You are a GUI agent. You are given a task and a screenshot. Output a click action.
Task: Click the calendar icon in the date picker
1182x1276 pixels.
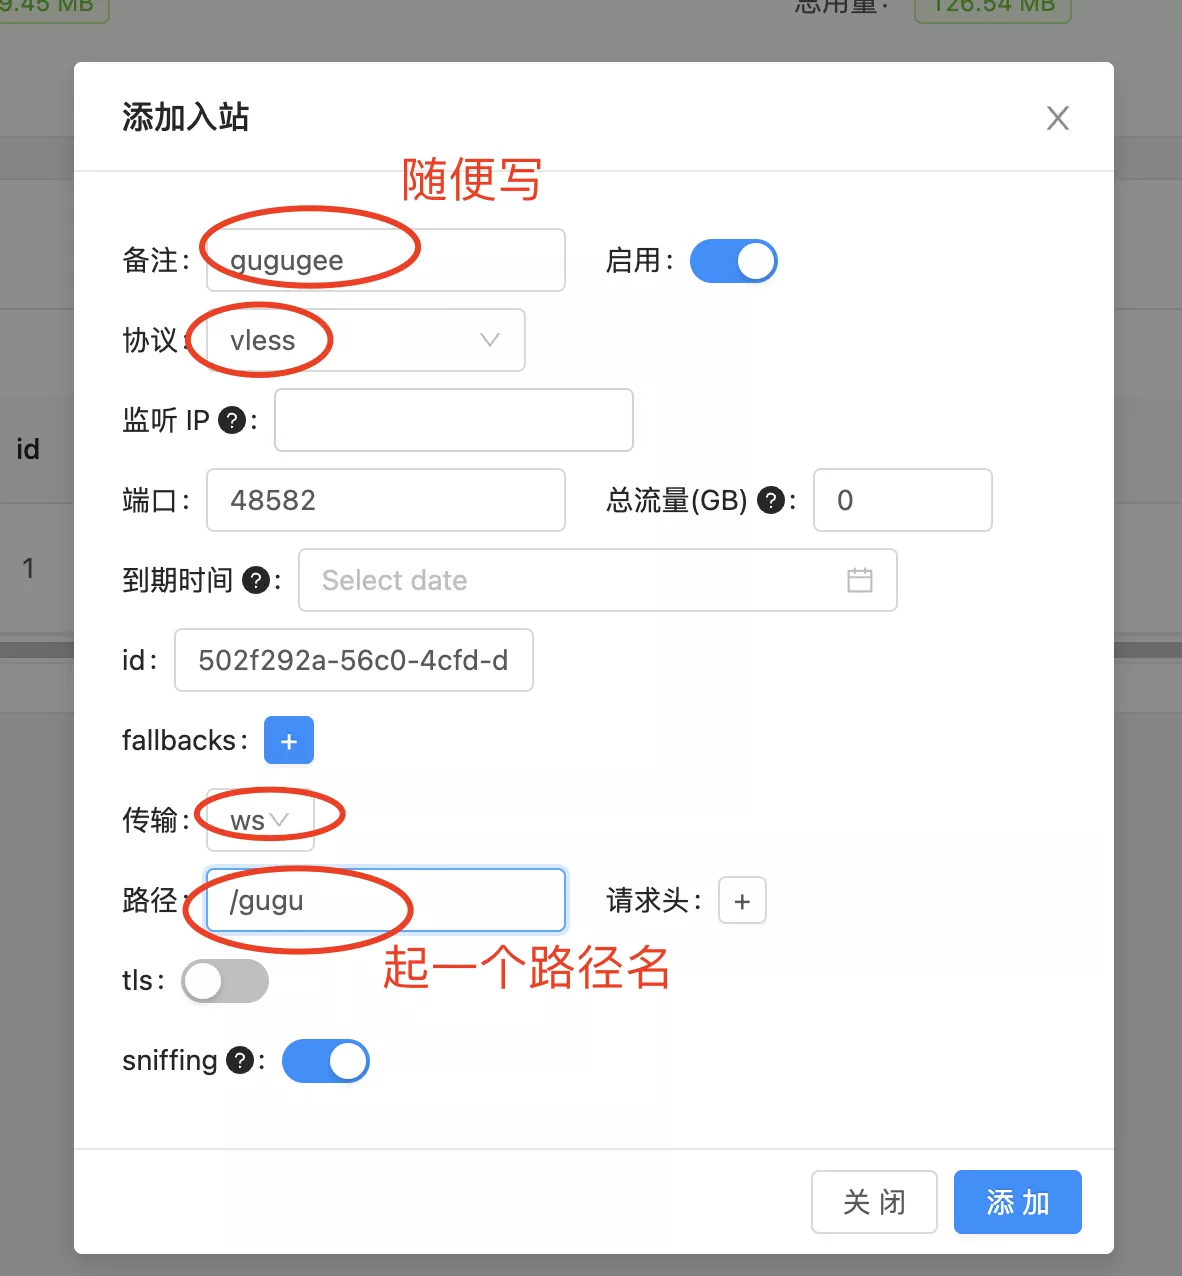pos(860,580)
